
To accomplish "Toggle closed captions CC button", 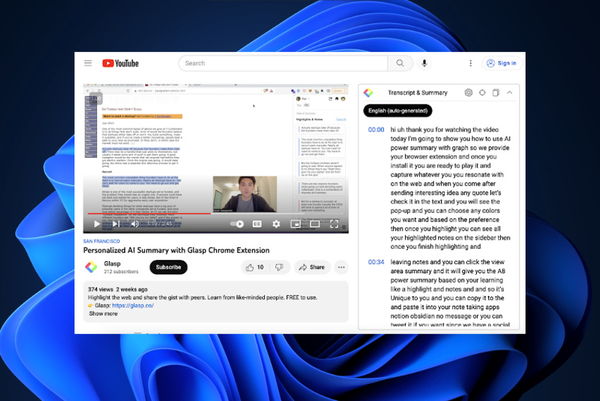I will click(x=257, y=224).
